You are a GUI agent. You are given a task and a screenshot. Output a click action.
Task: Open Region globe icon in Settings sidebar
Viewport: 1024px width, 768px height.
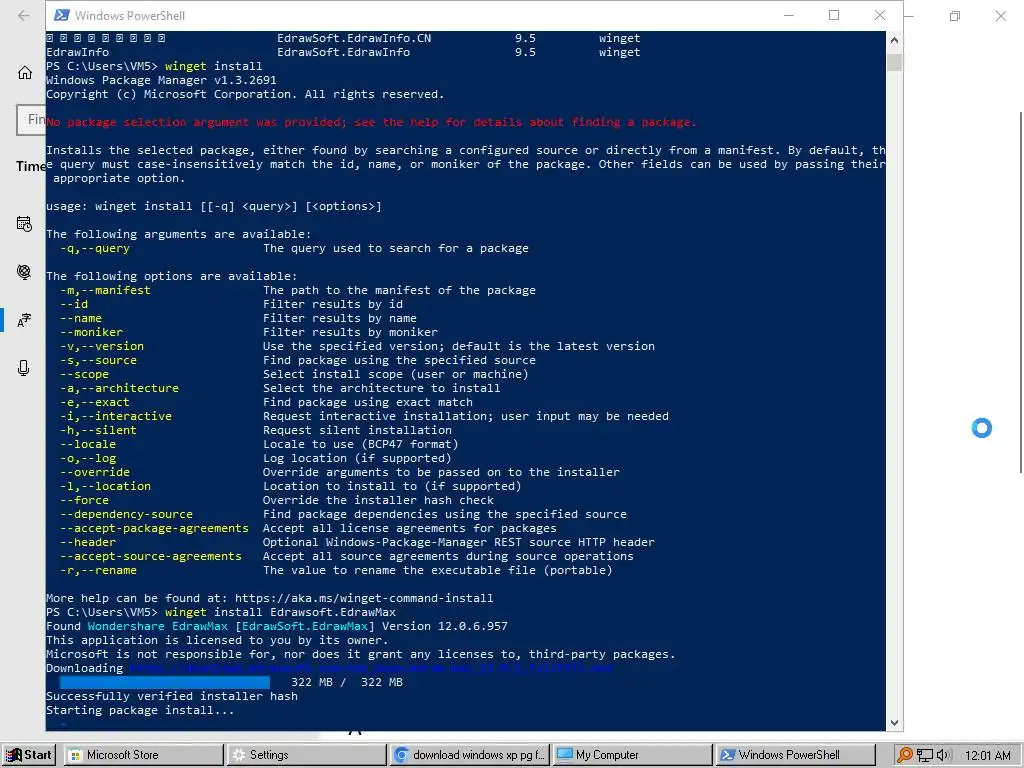coord(24,272)
